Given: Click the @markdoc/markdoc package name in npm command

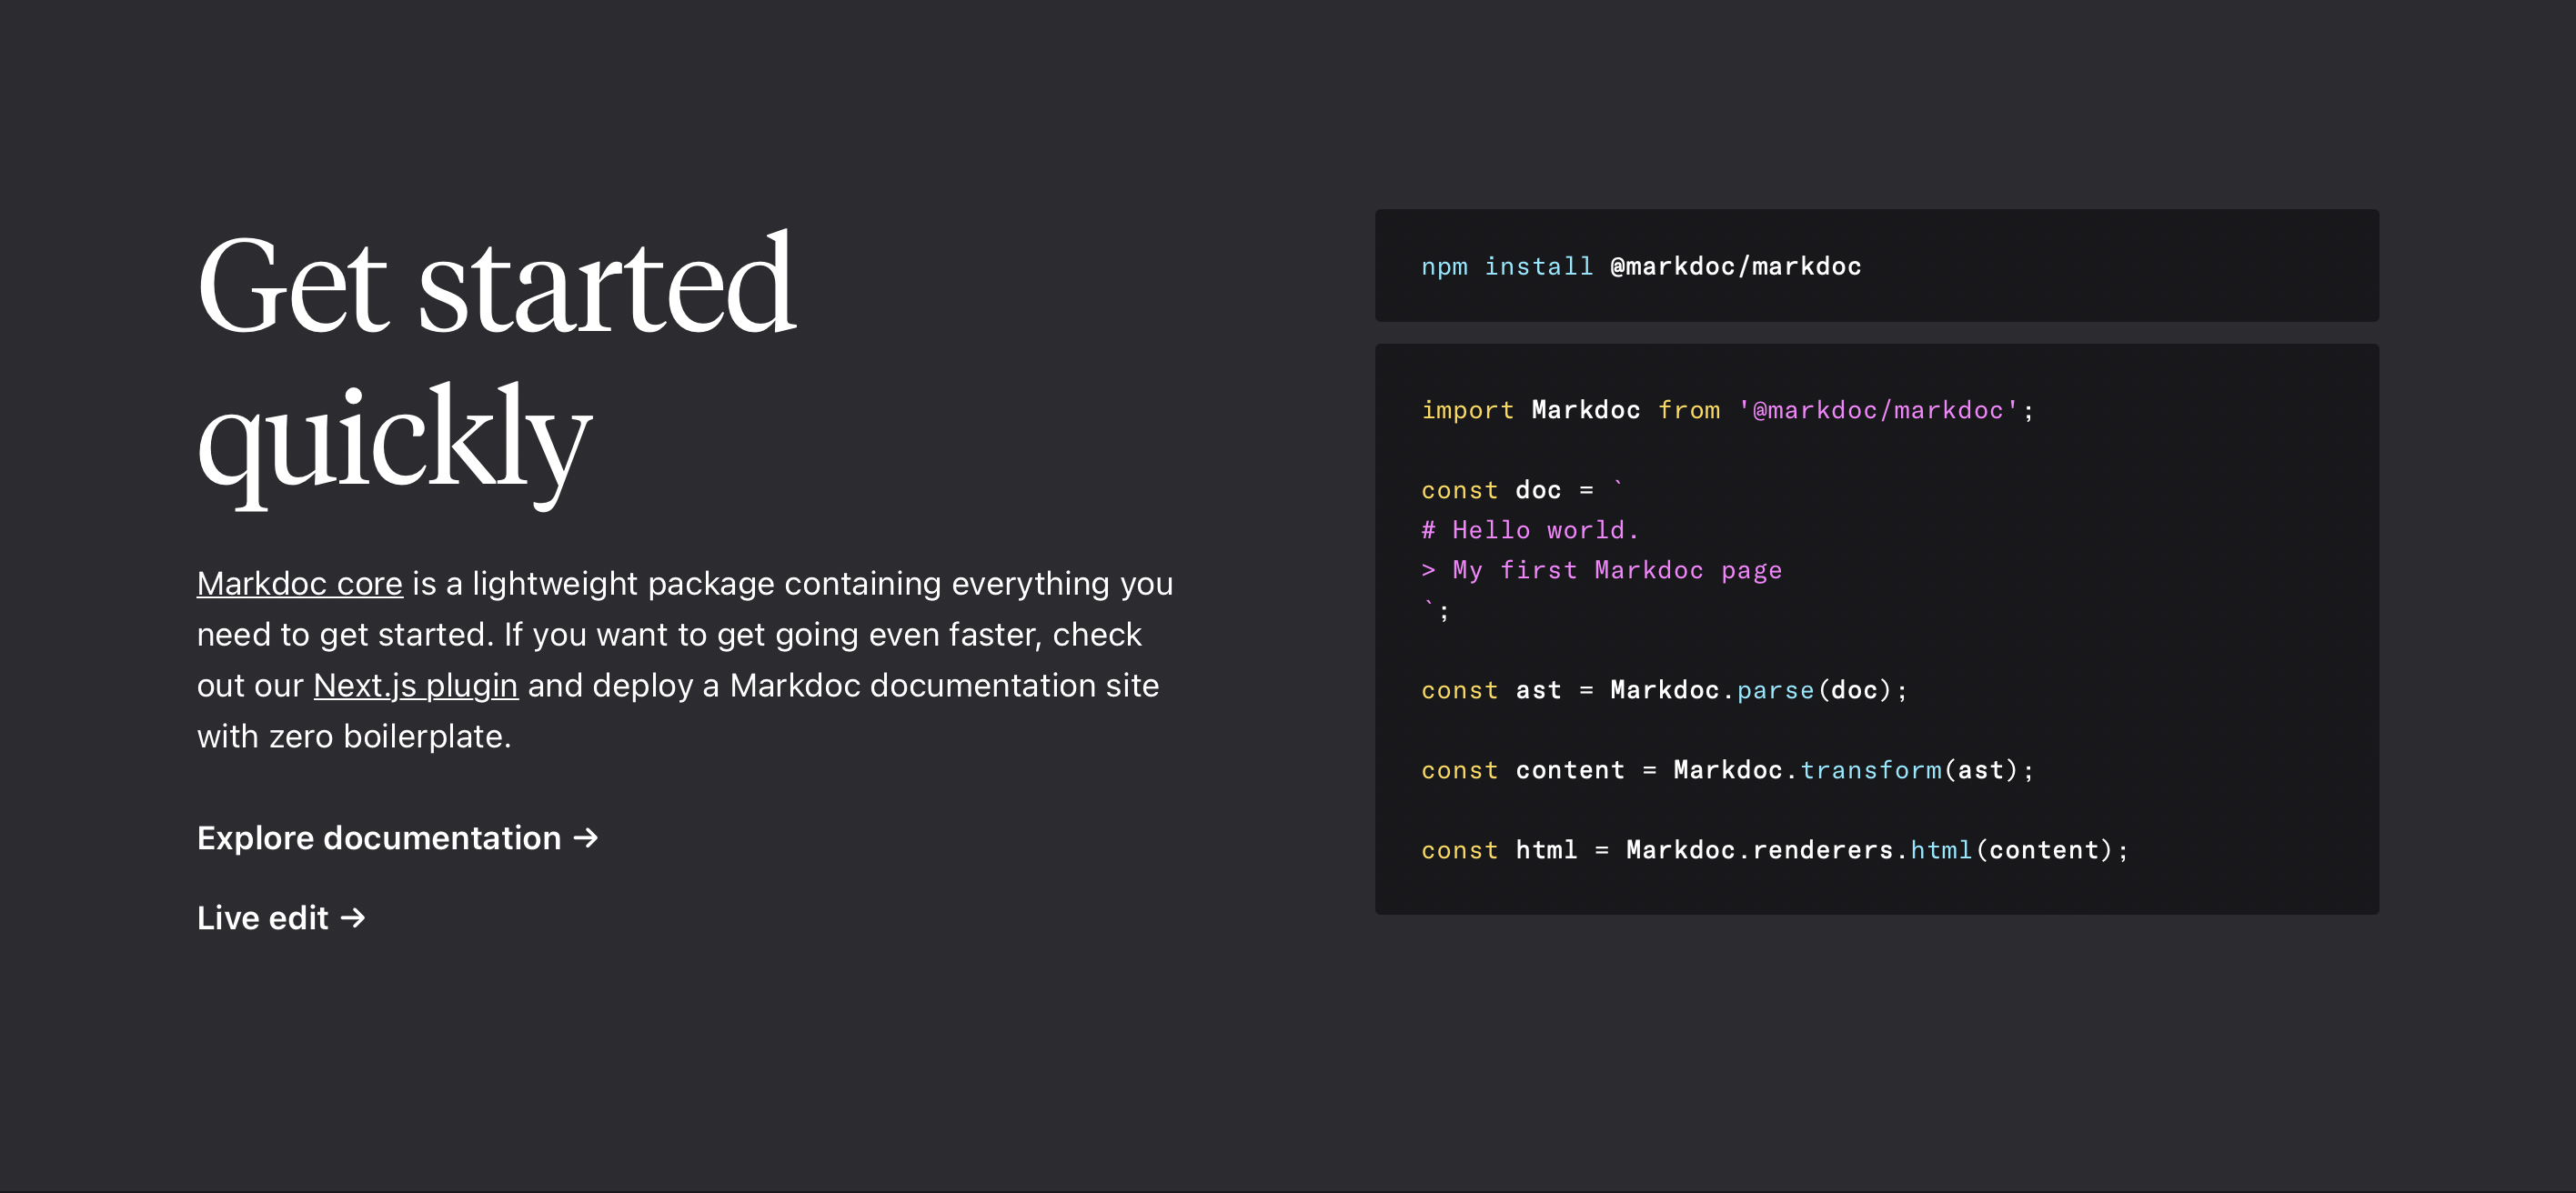Looking at the screenshot, I should pos(1735,267).
